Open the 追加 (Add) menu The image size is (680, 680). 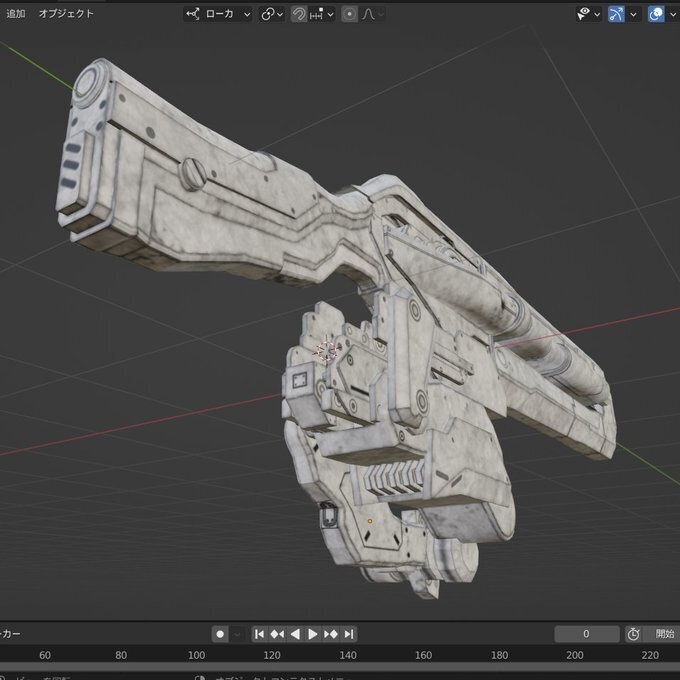click(16, 14)
